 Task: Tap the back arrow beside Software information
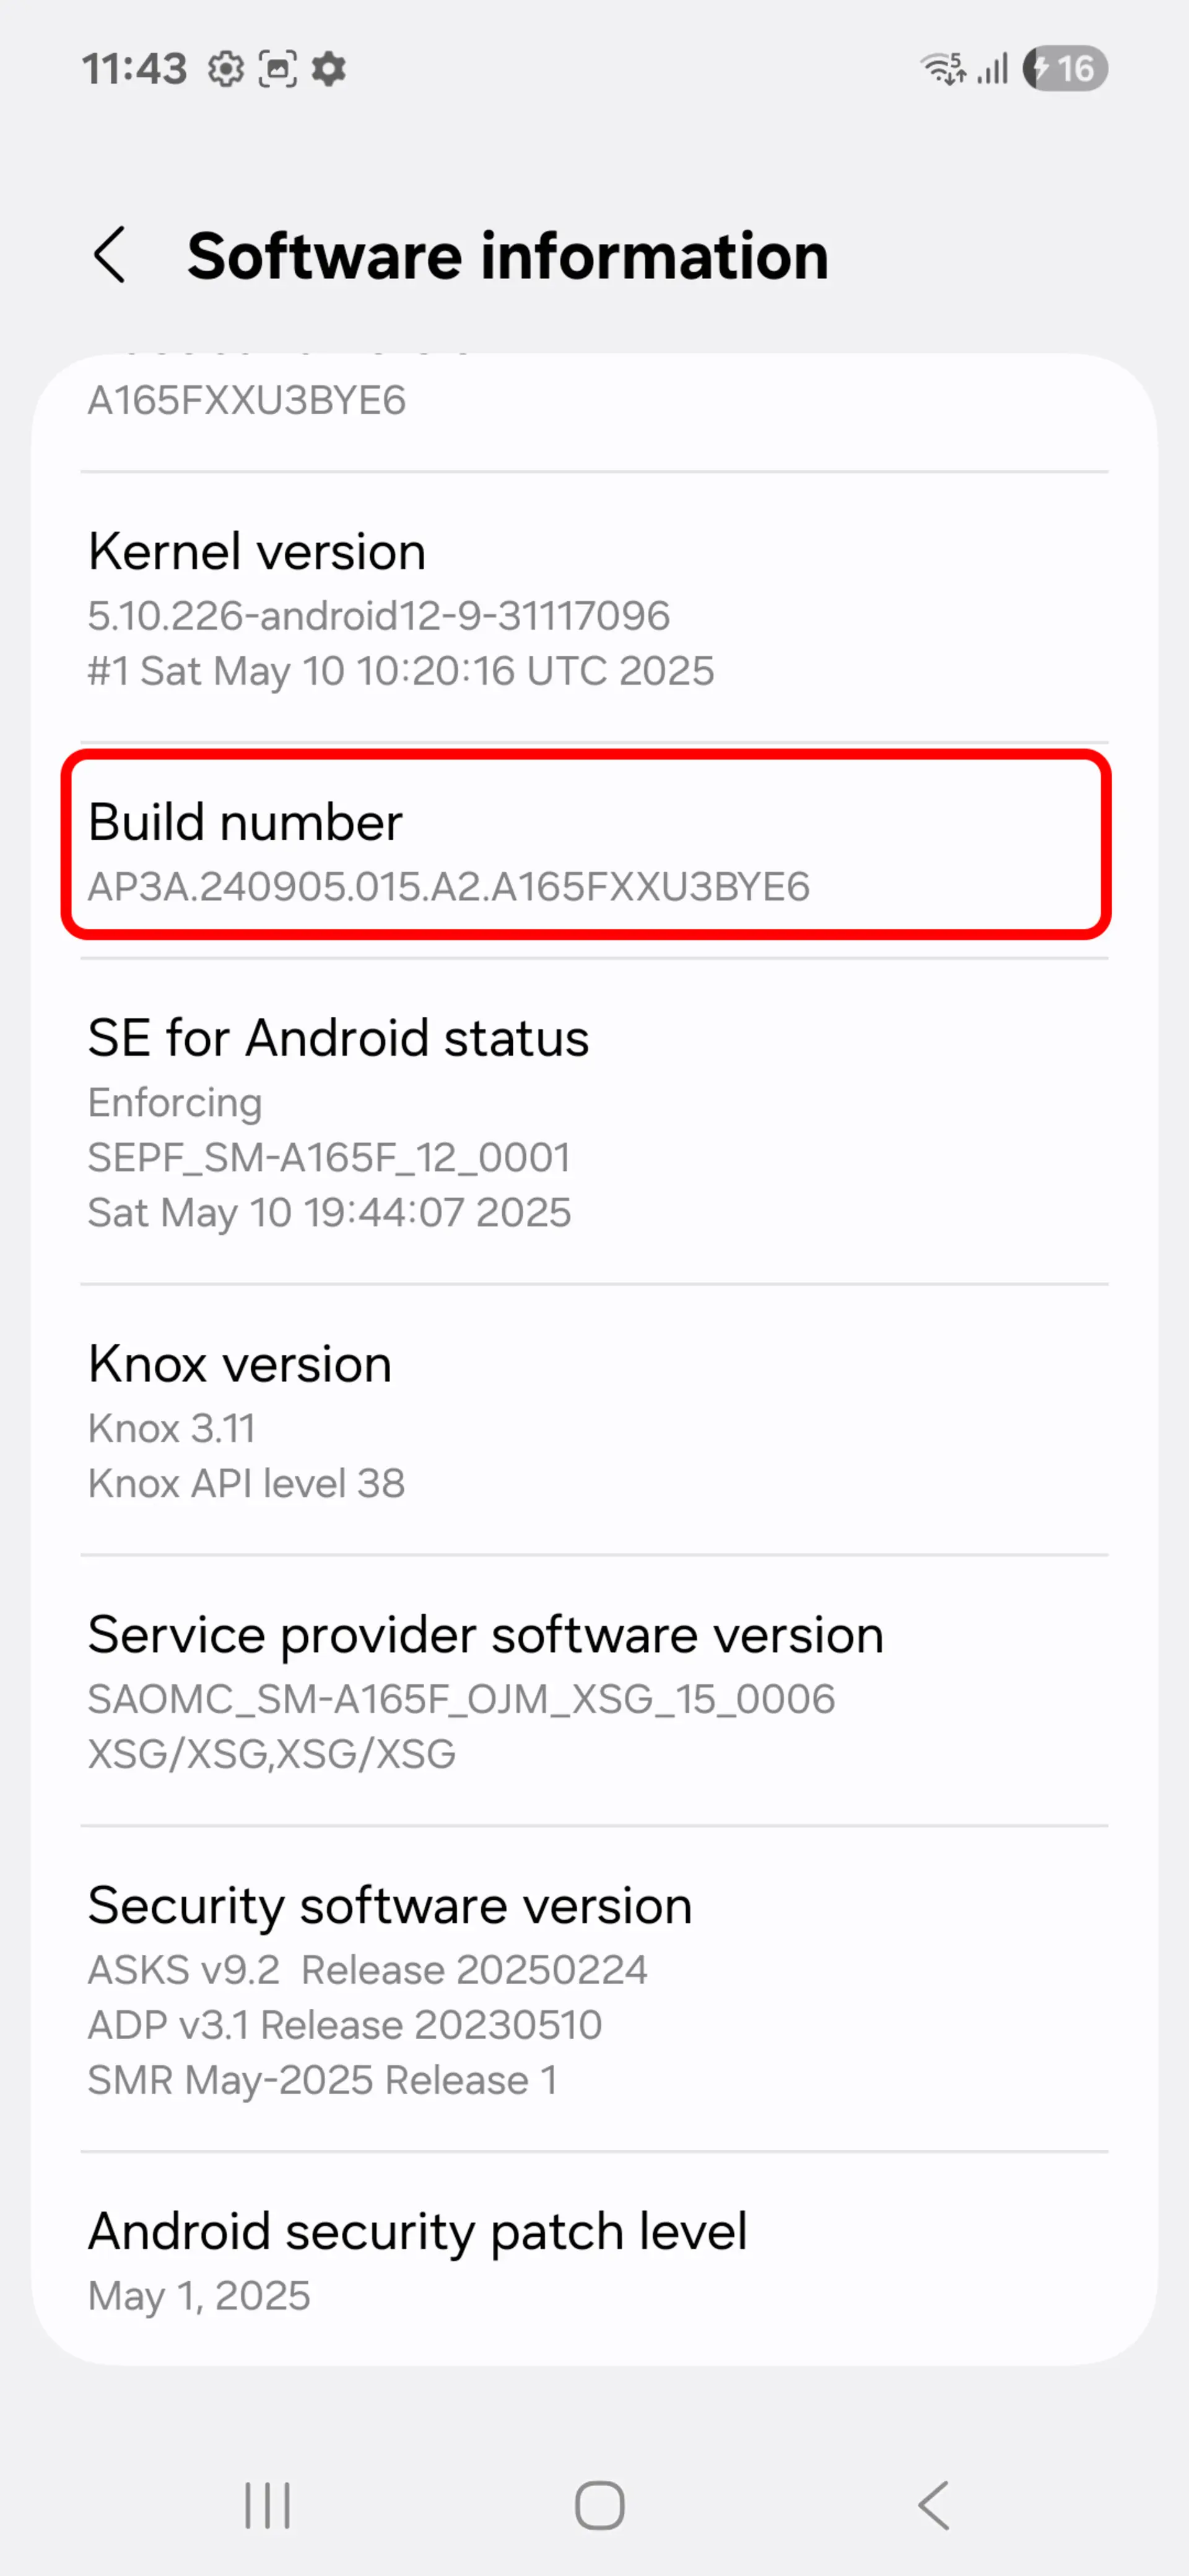109,255
